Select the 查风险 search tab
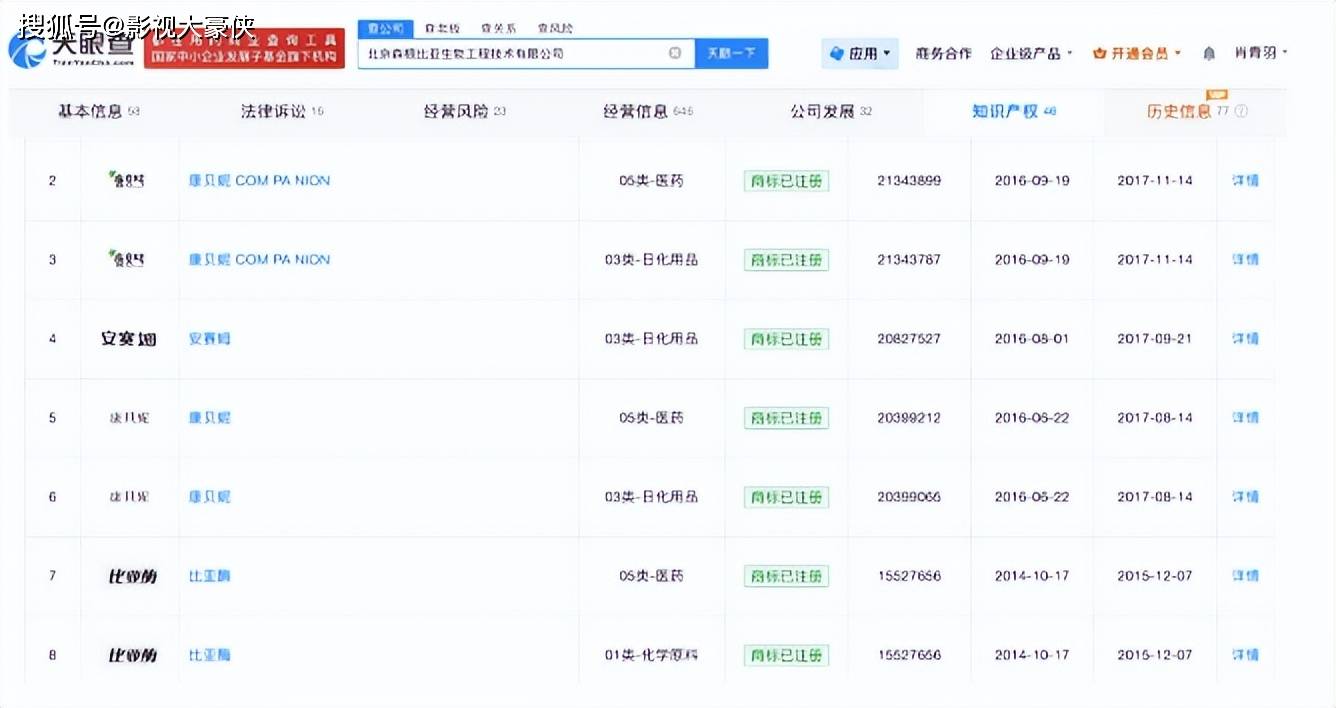The width and height of the screenshot is (1336, 708). point(555,28)
